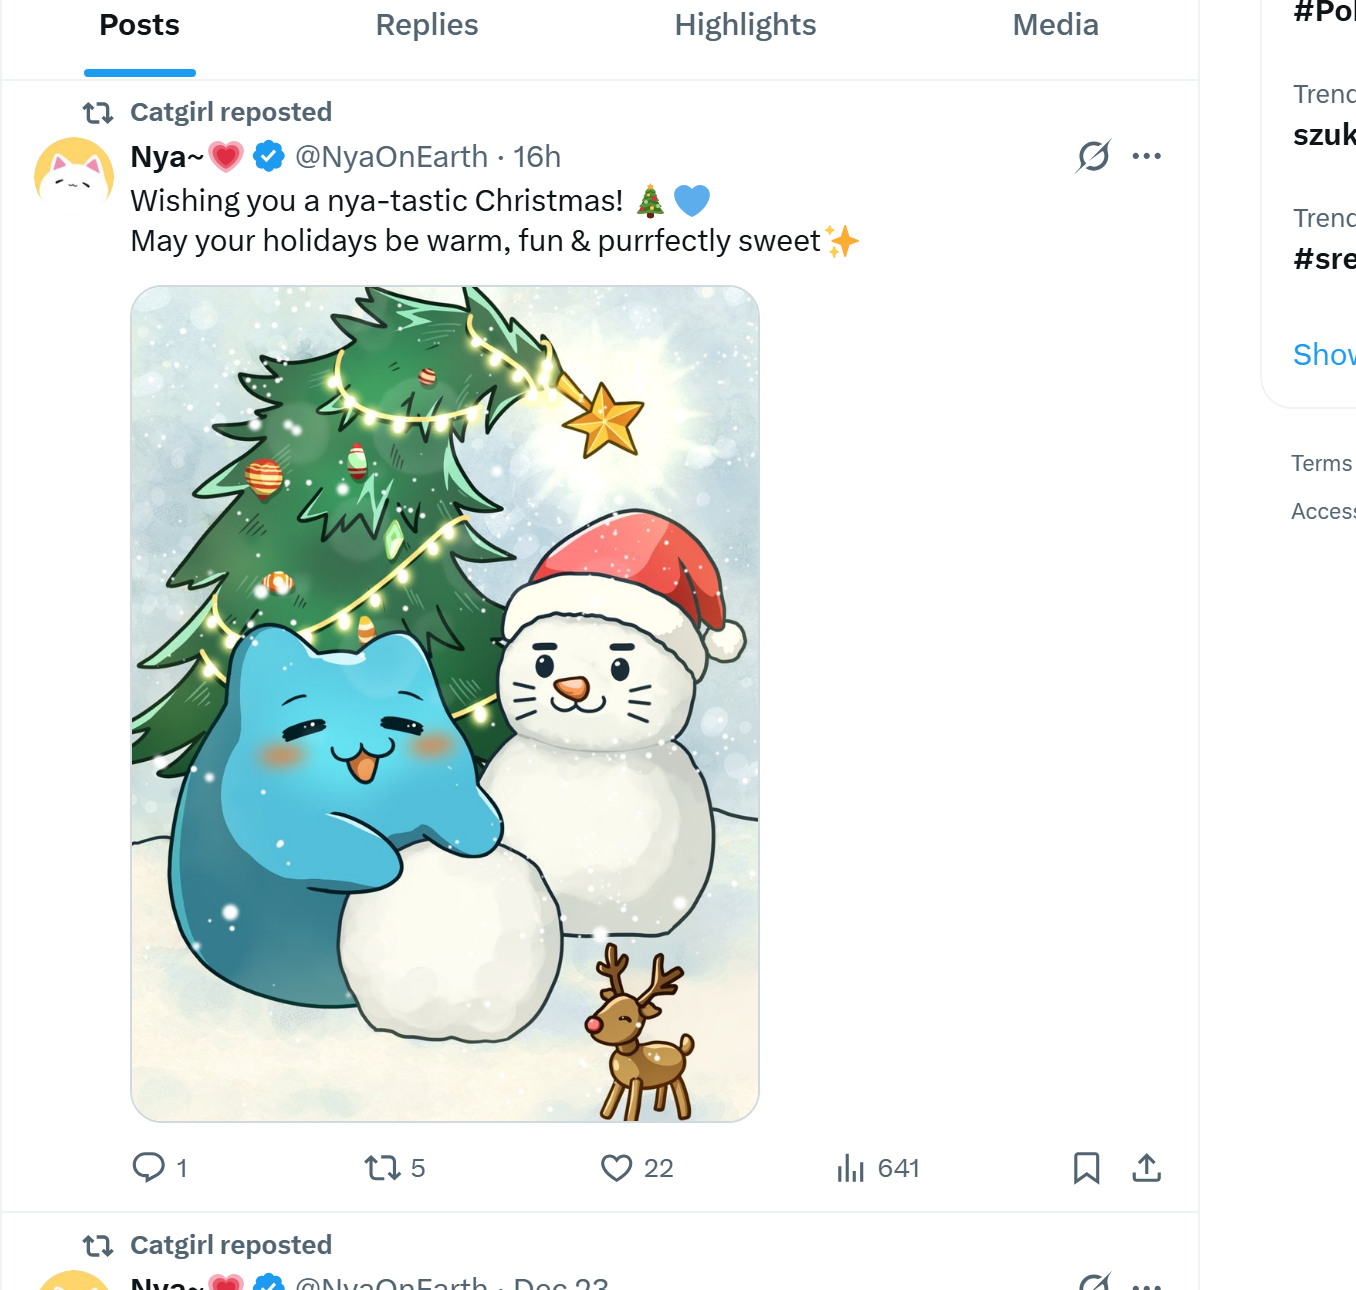Viewport: 1356px width, 1290px height.
Task: Click the Terms link in the footer
Action: [1321, 462]
